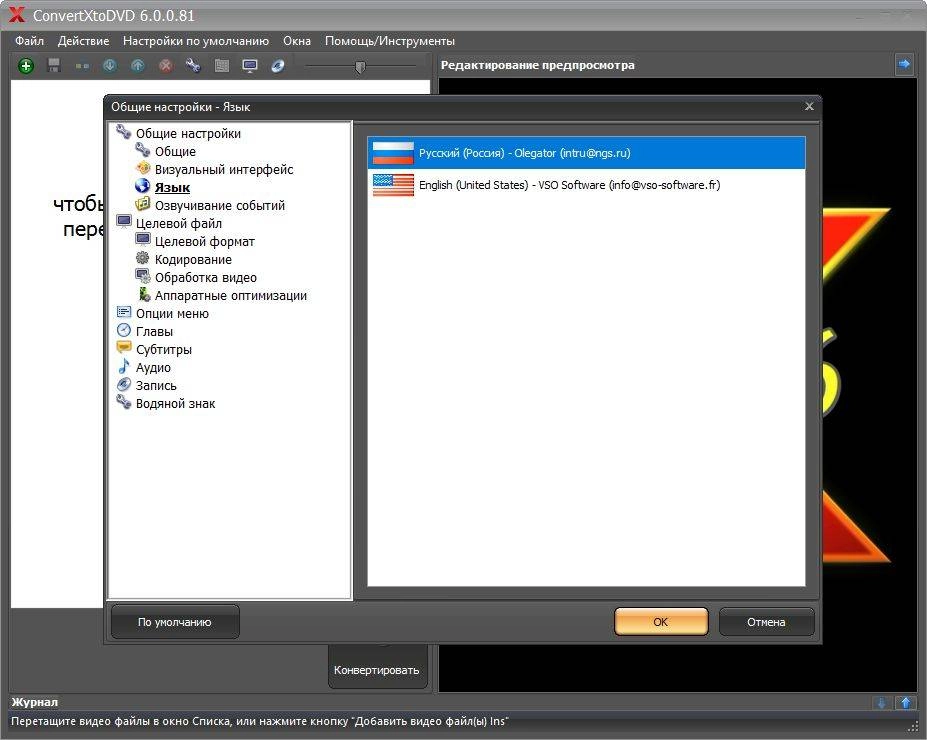The image size is (927, 740).
Task: Open settings via the wrench toolbar icon
Action: pos(193,66)
